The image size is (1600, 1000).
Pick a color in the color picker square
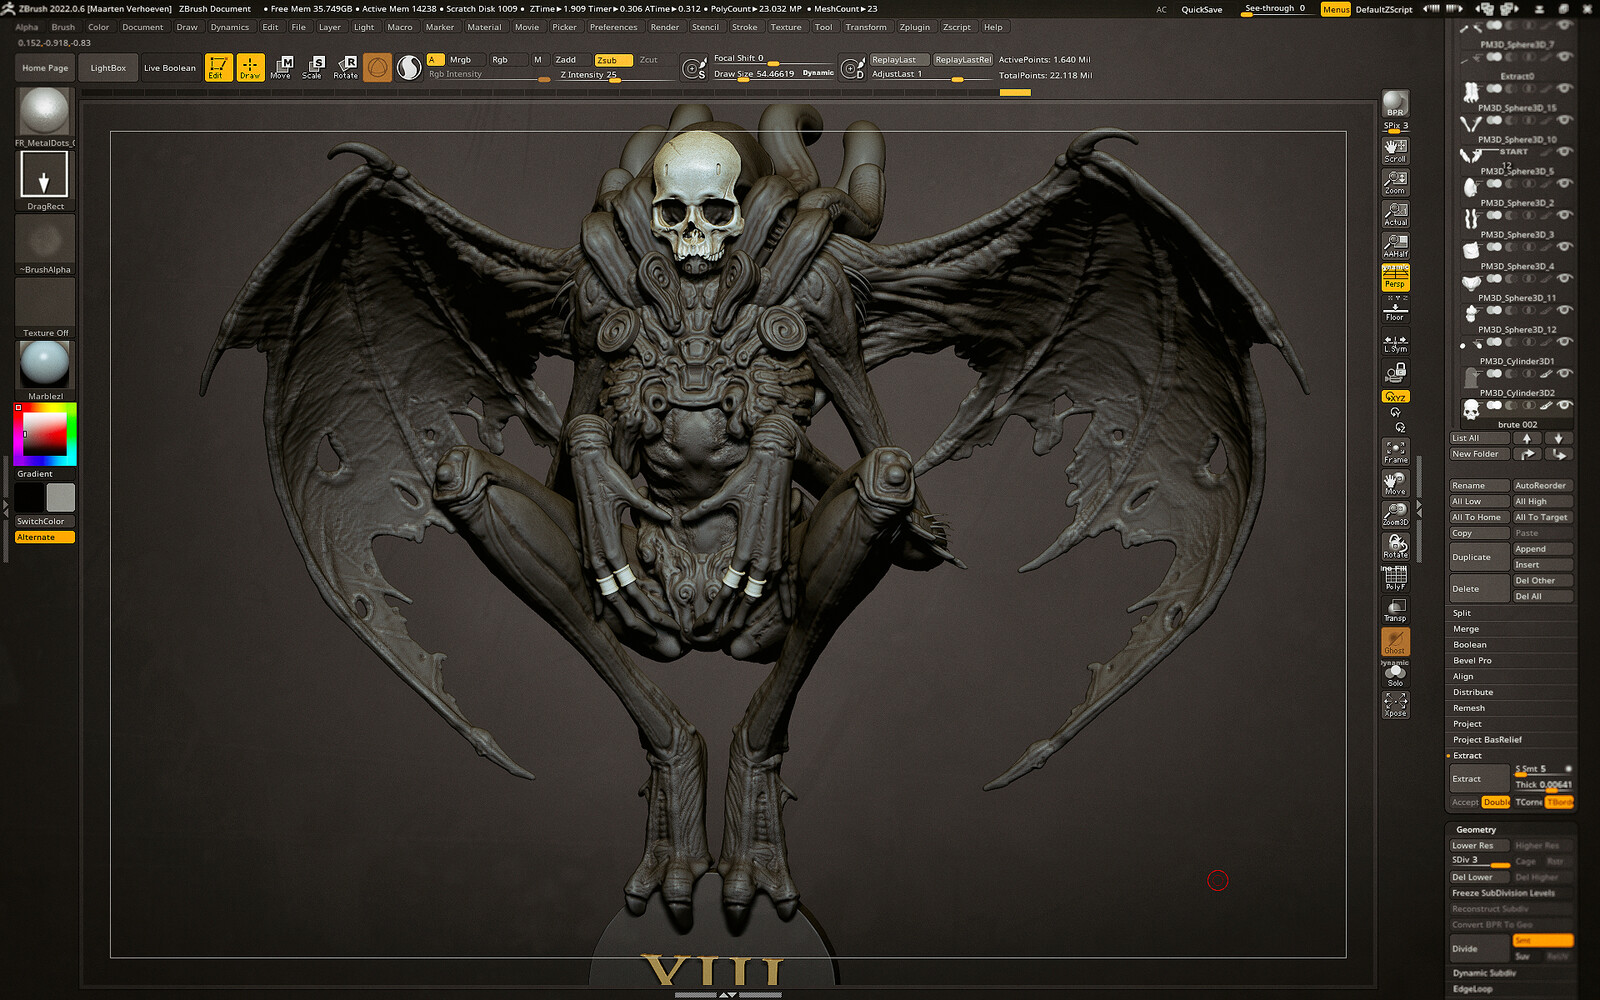point(45,434)
